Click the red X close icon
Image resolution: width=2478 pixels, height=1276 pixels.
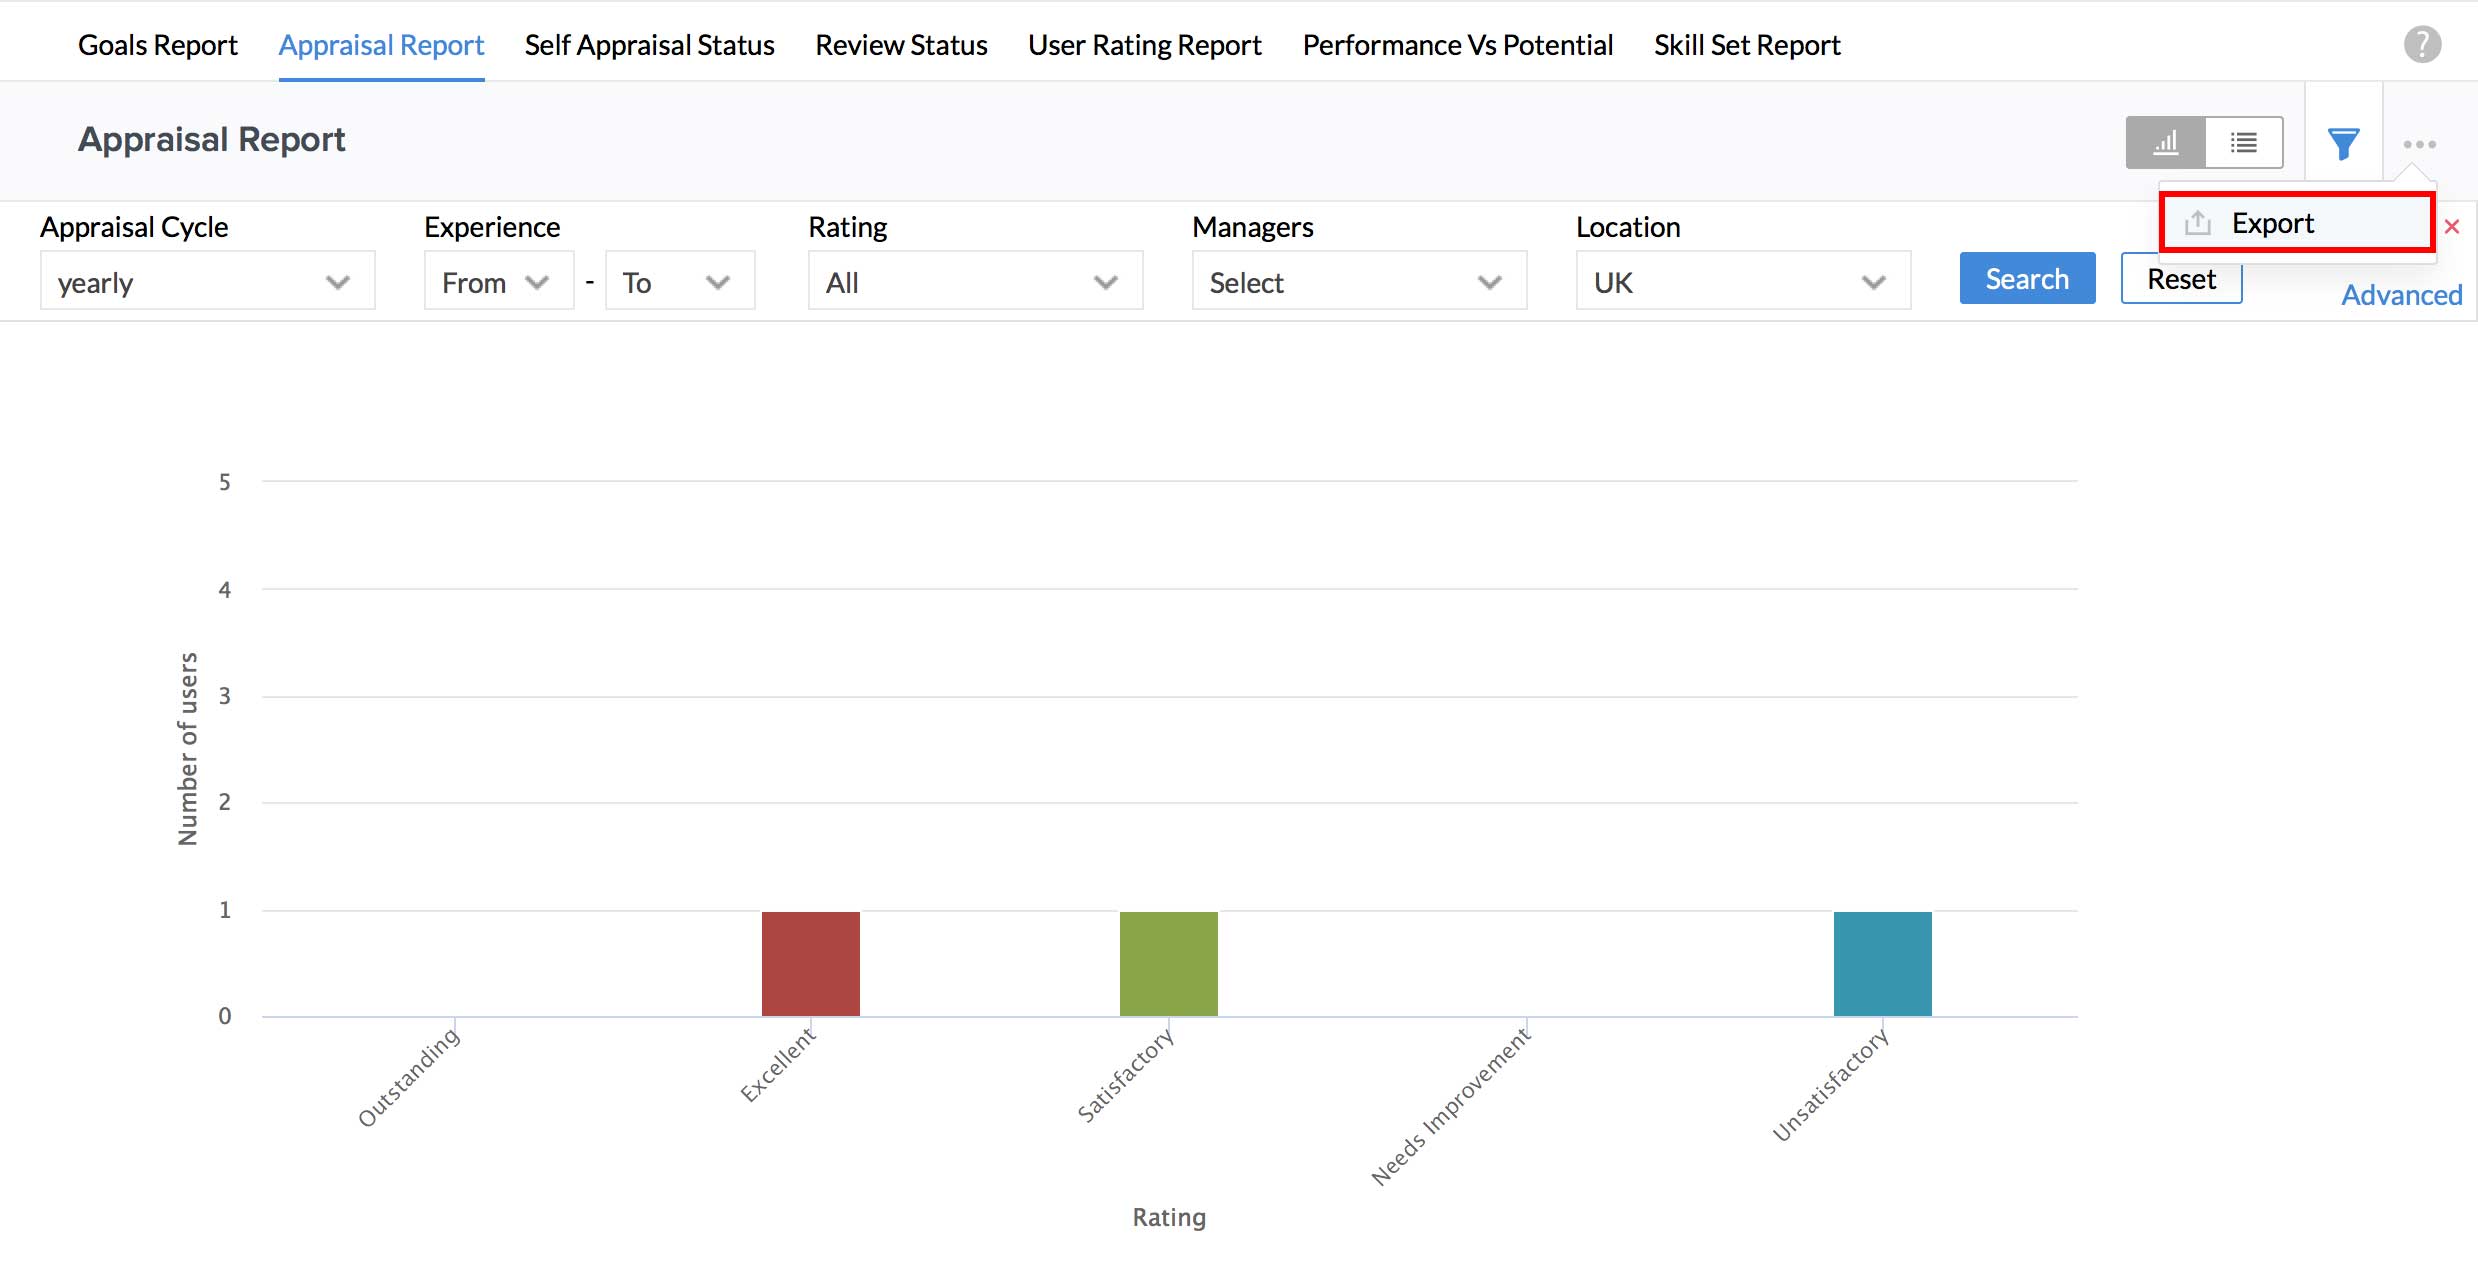(x=2452, y=227)
